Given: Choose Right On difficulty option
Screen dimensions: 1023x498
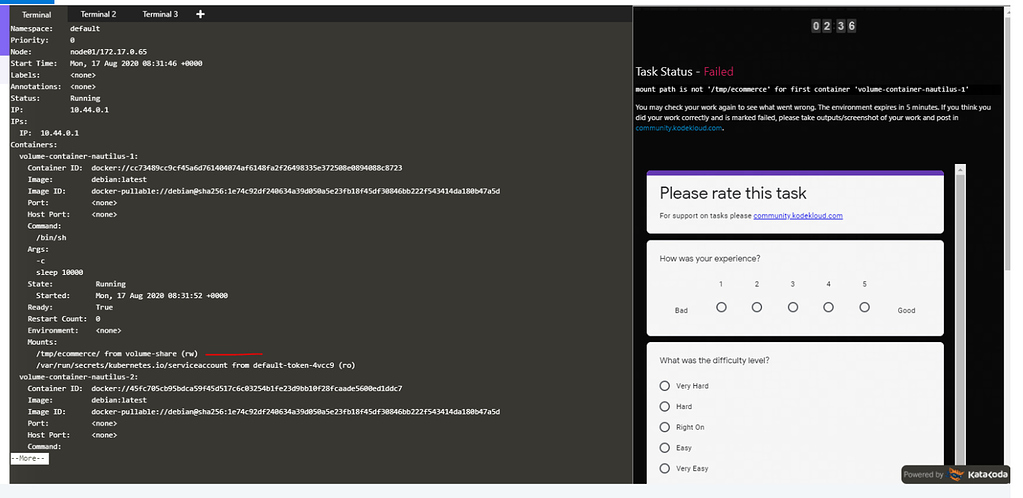Looking at the screenshot, I should click(665, 427).
